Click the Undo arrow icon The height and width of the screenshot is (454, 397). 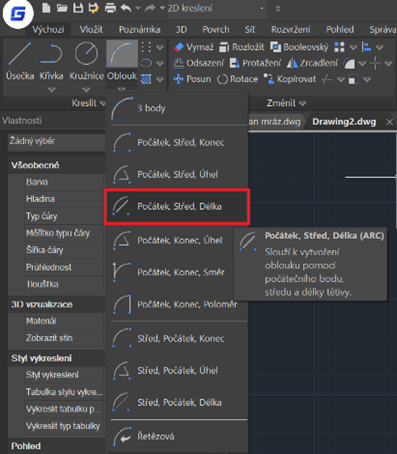pyautogui.click(x=126, y=8)
